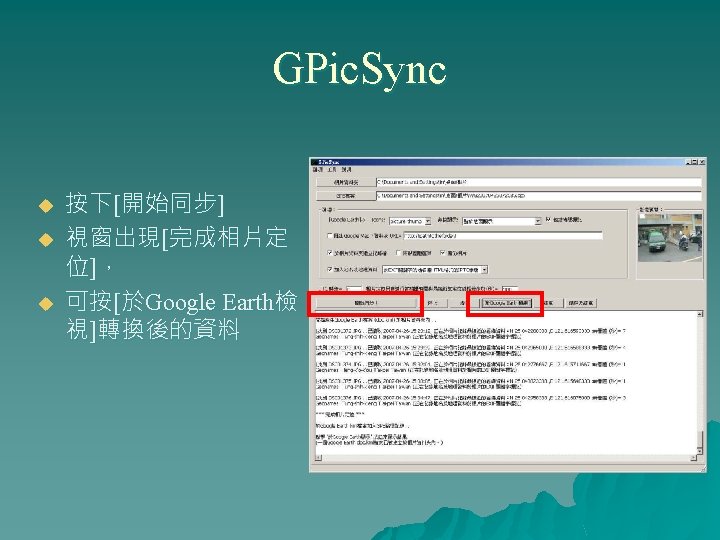The image size is (720, 540).
Task: Close the GPicSync window
Action: [702, 162]
